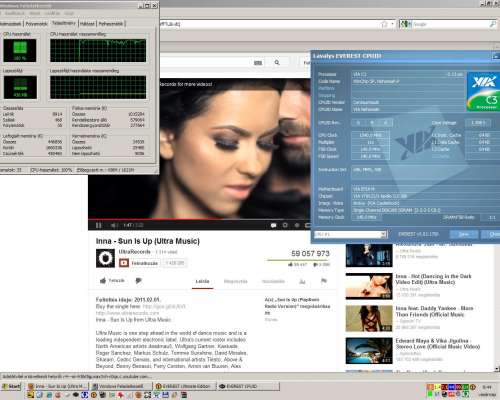The image size is (500, 400).
Task: Open the statistics chart icon under the video
Action: tap(302, 281)
